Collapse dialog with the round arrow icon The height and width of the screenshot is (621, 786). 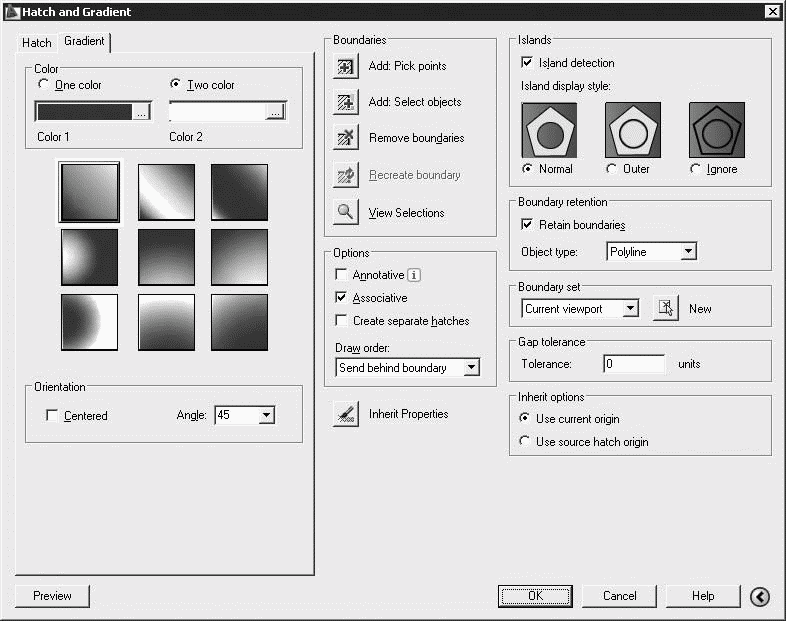click(x=760, y=596)
